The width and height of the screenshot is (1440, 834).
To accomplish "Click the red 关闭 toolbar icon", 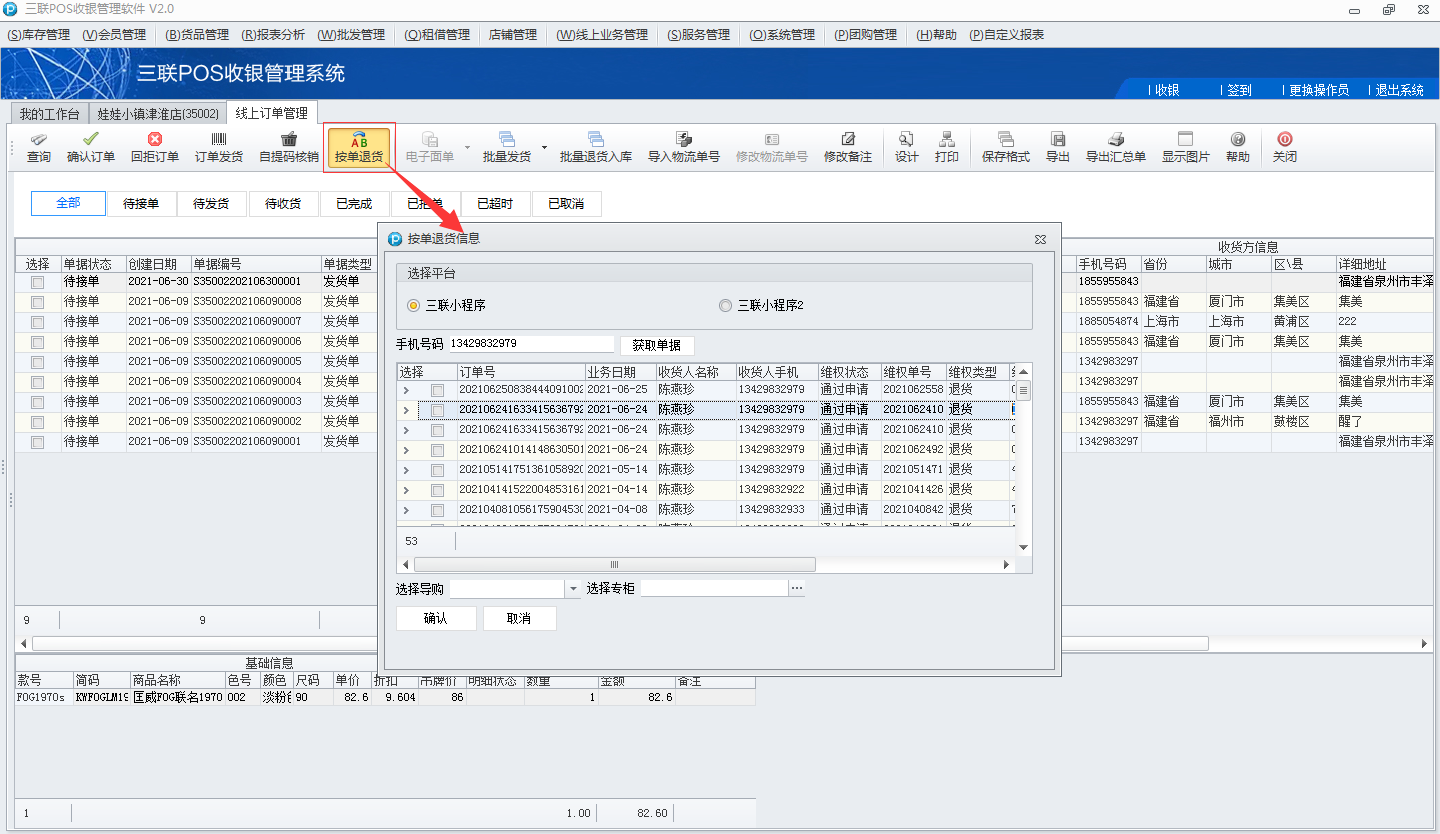I will pyautogui.click(x=1285, y=147).
